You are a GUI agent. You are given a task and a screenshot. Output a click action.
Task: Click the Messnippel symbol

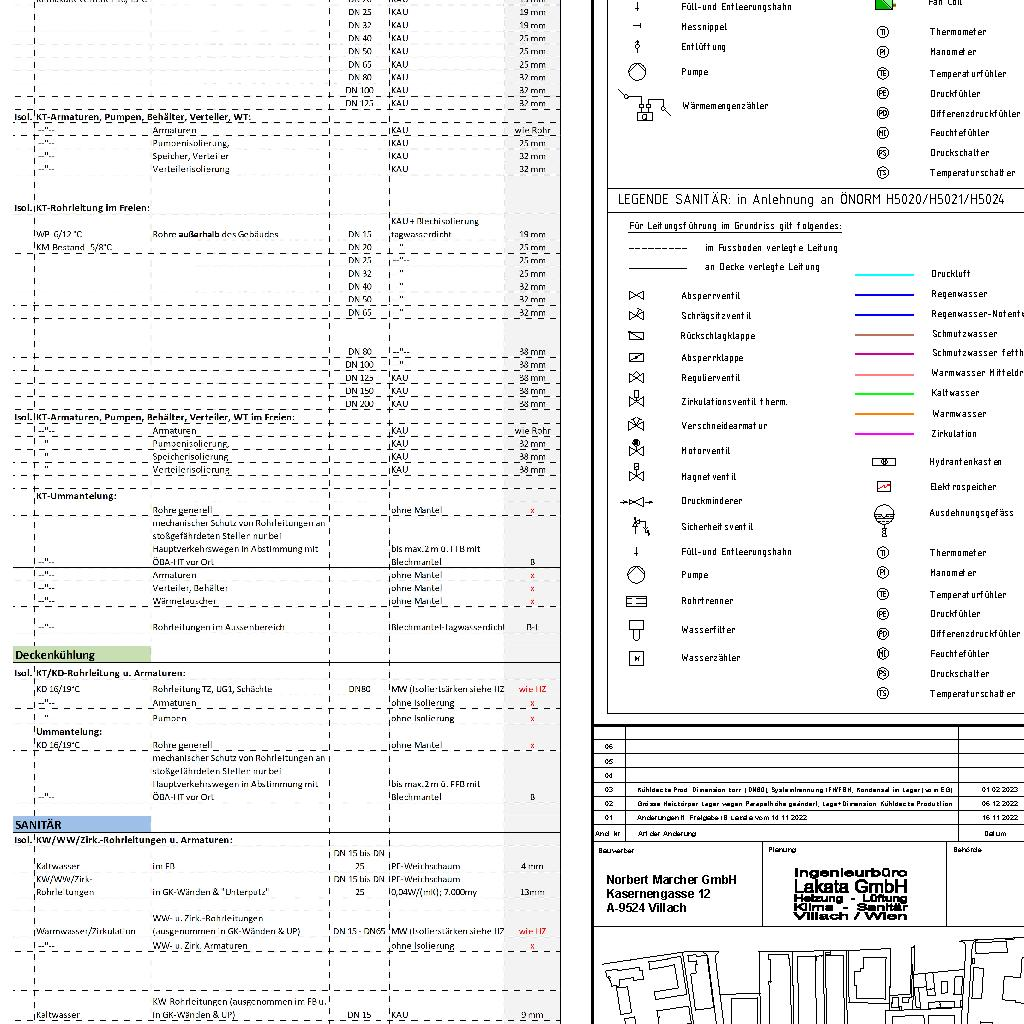click(x=637, y=26)
